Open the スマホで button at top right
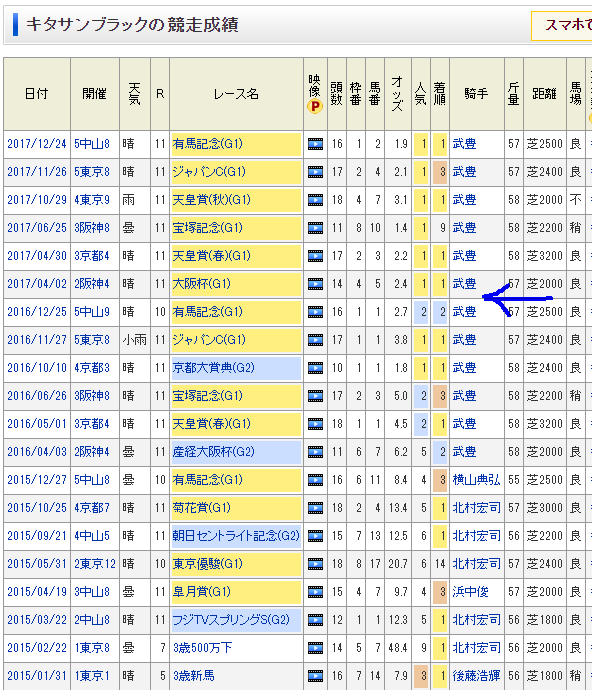Viewport: 592px width, 690px height. (562, 26)
